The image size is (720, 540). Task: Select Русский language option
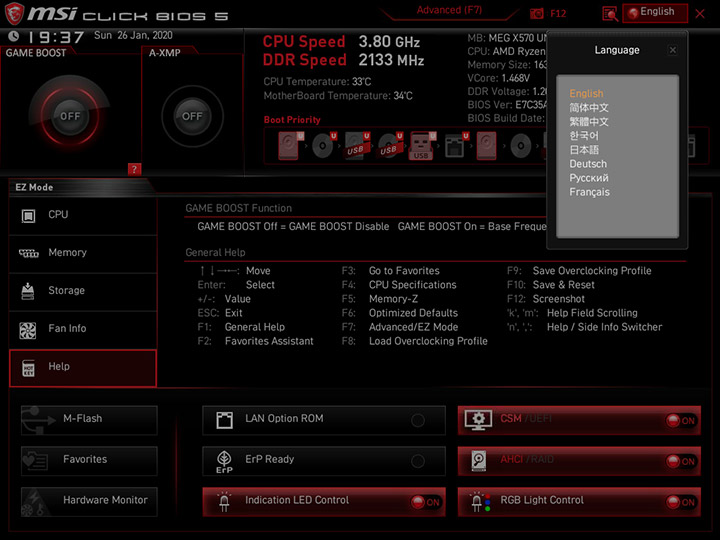click(x=589, y=178)
